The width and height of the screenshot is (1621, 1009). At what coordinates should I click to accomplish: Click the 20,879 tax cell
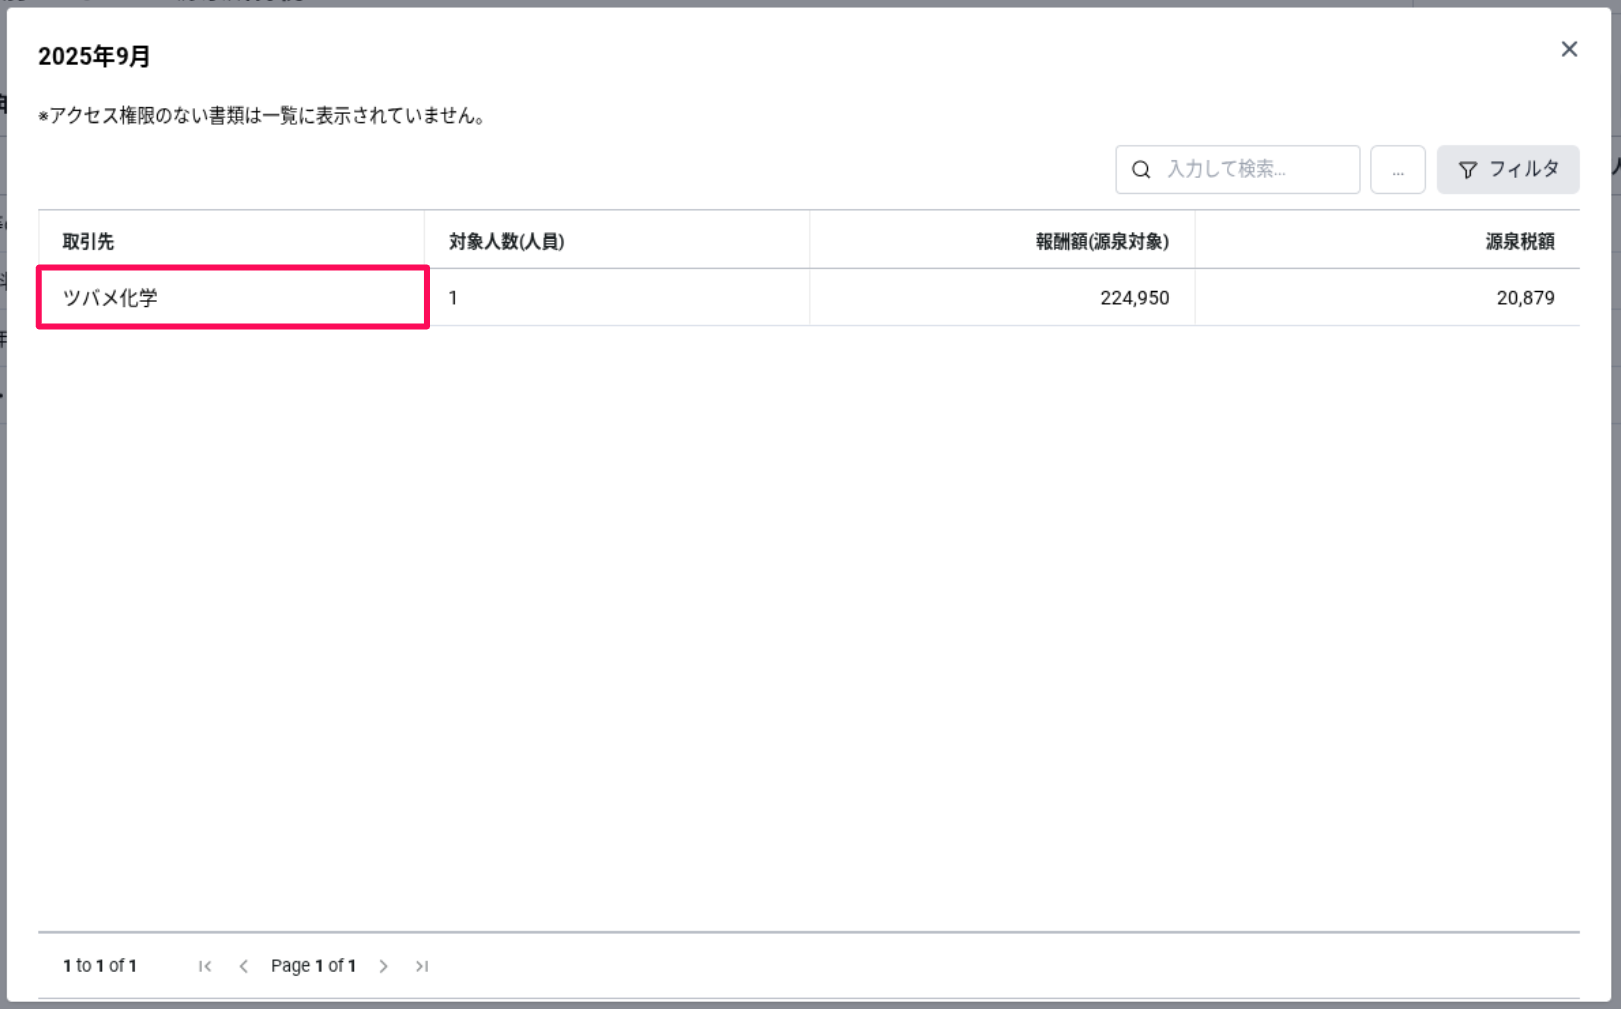[x=1387, y=297]
